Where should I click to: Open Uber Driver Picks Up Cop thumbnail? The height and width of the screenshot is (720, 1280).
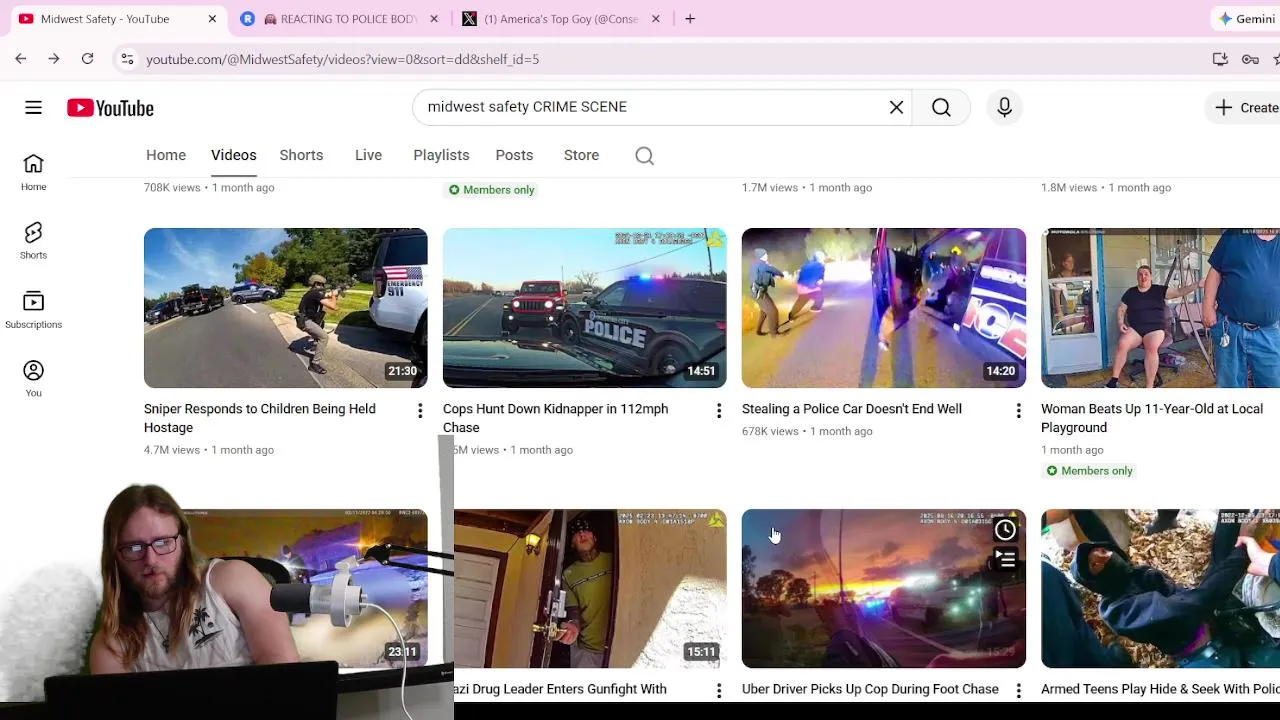coord(883,588)
